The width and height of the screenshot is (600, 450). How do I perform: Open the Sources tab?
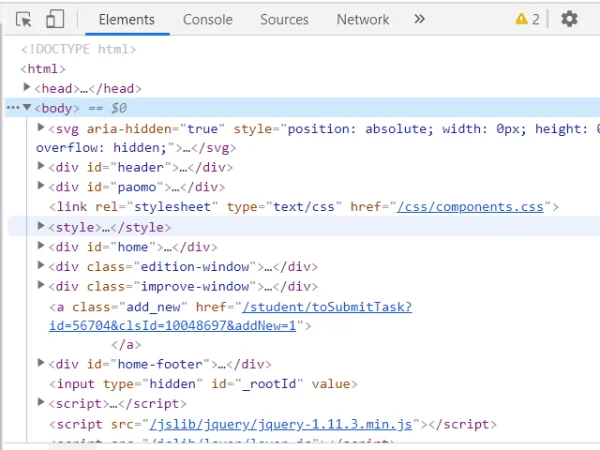point(284,19)
